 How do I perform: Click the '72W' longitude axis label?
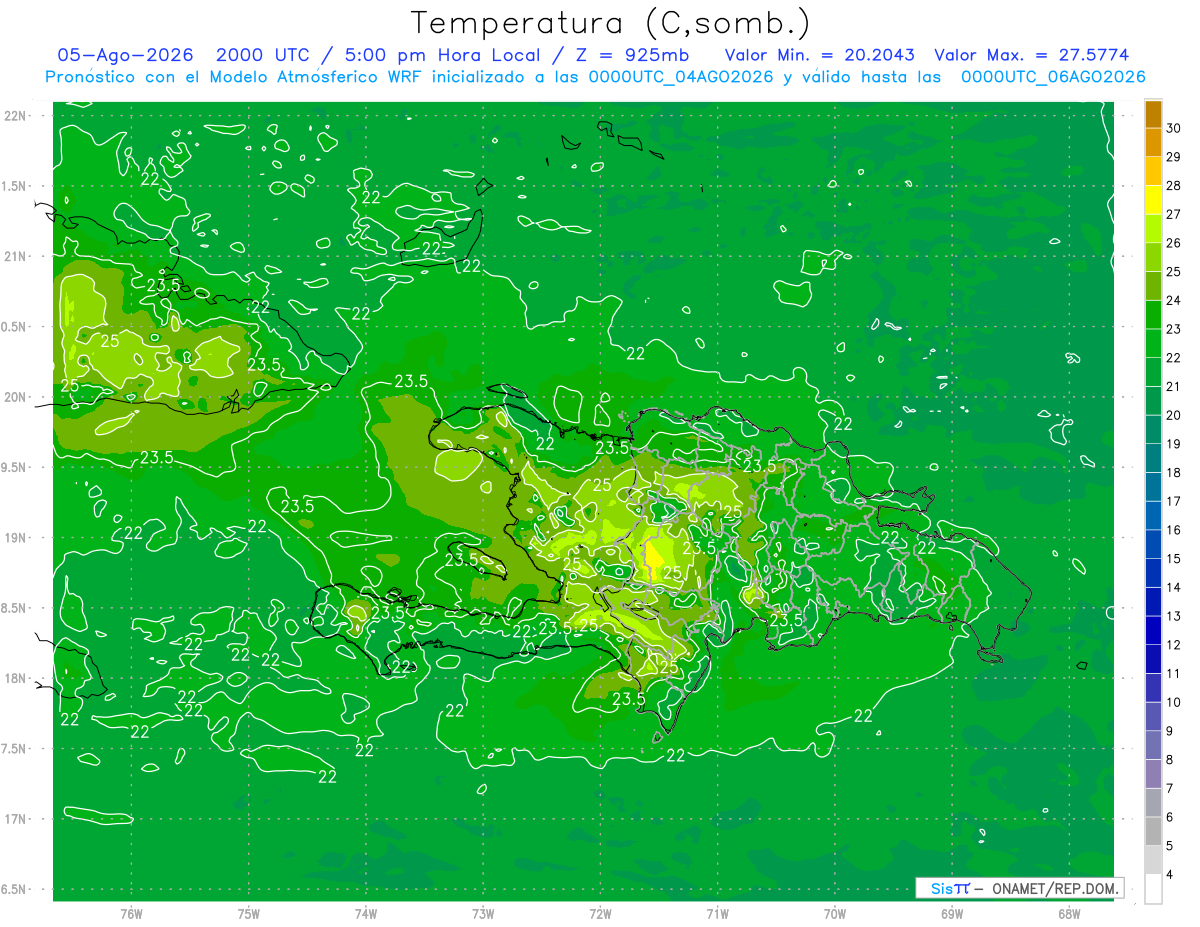point(600,913)
